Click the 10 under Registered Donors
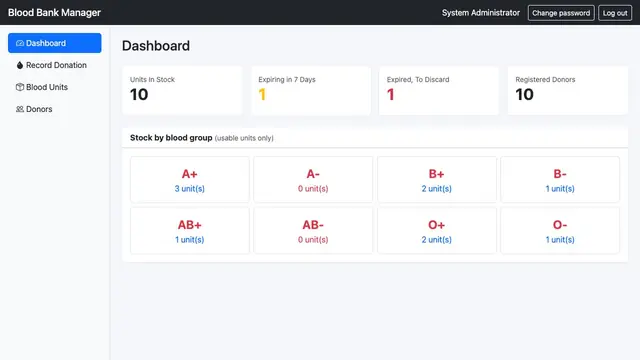The width and height of the screenshot is (640, 360). (x=524, y=95)
